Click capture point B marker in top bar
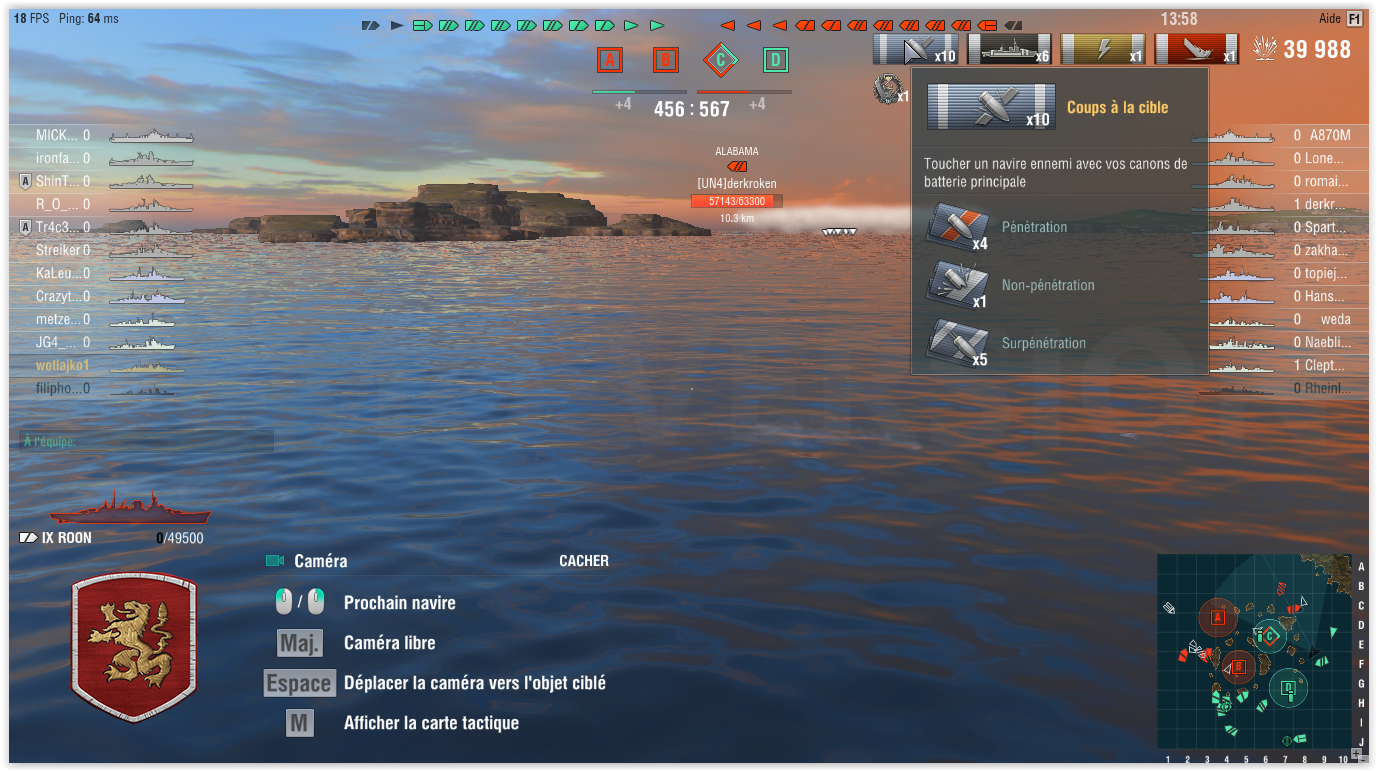 pos(665,61)
